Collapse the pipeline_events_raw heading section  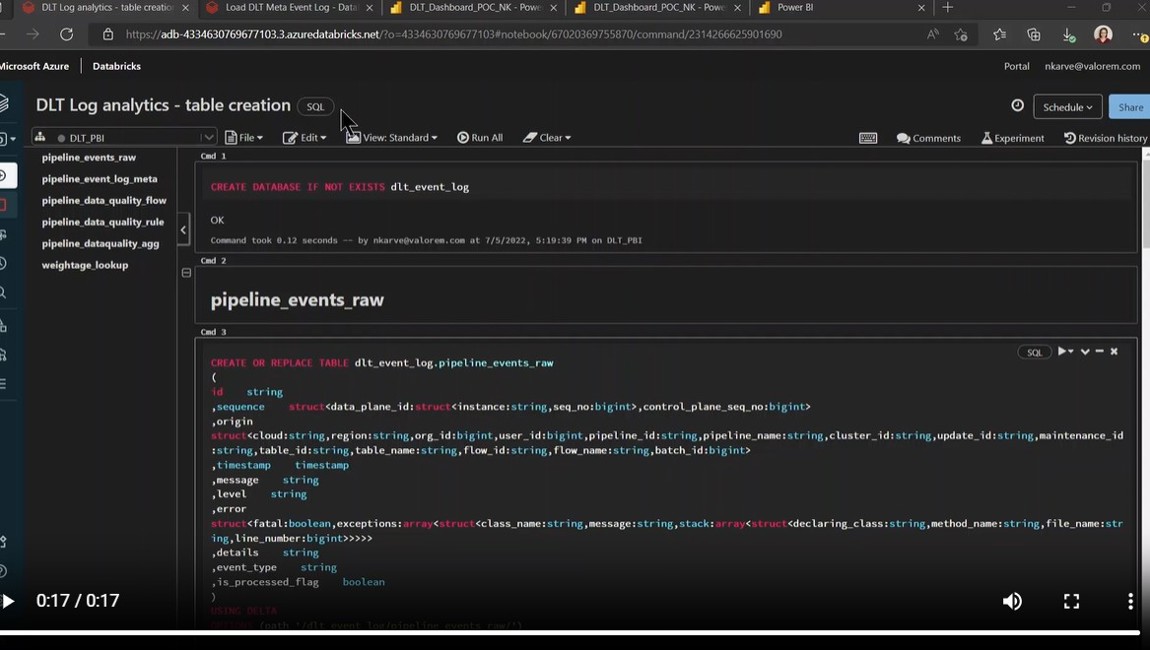pyautogui.click(x=186, y=272)
